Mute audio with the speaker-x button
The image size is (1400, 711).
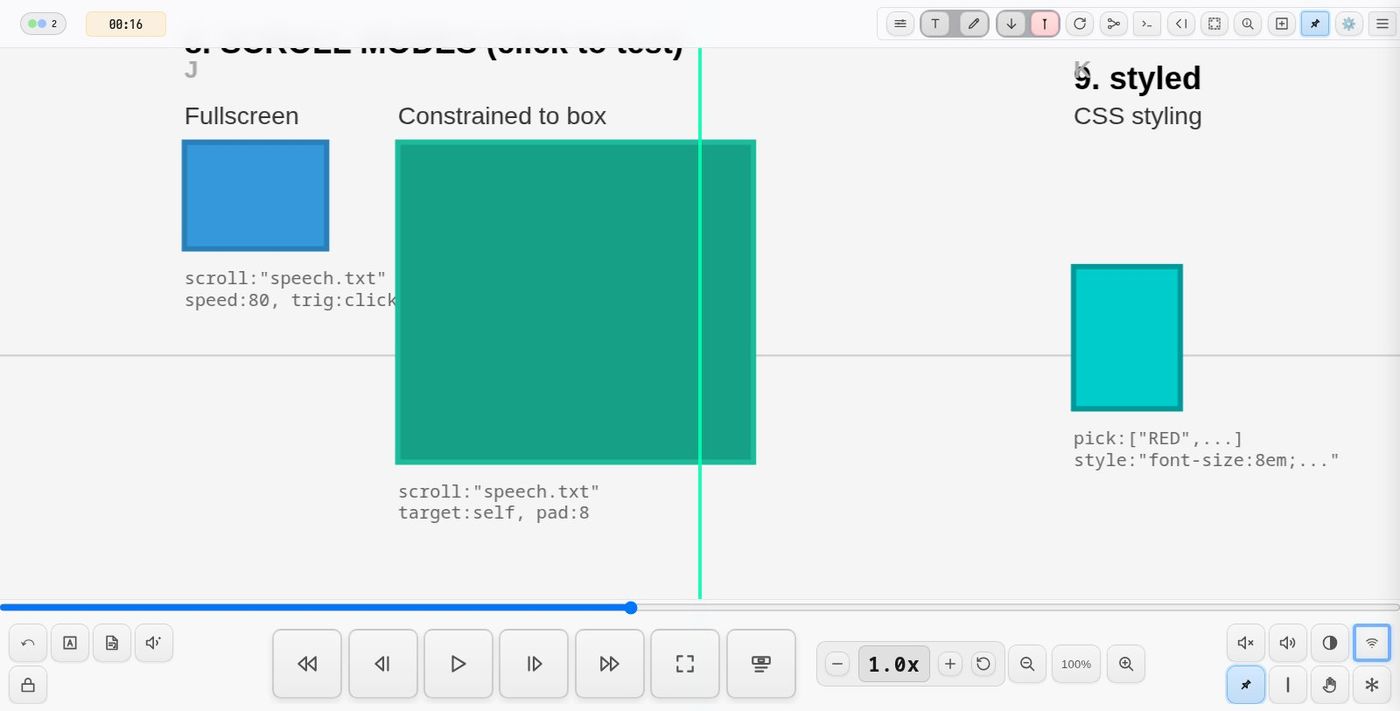[1246, 643]
